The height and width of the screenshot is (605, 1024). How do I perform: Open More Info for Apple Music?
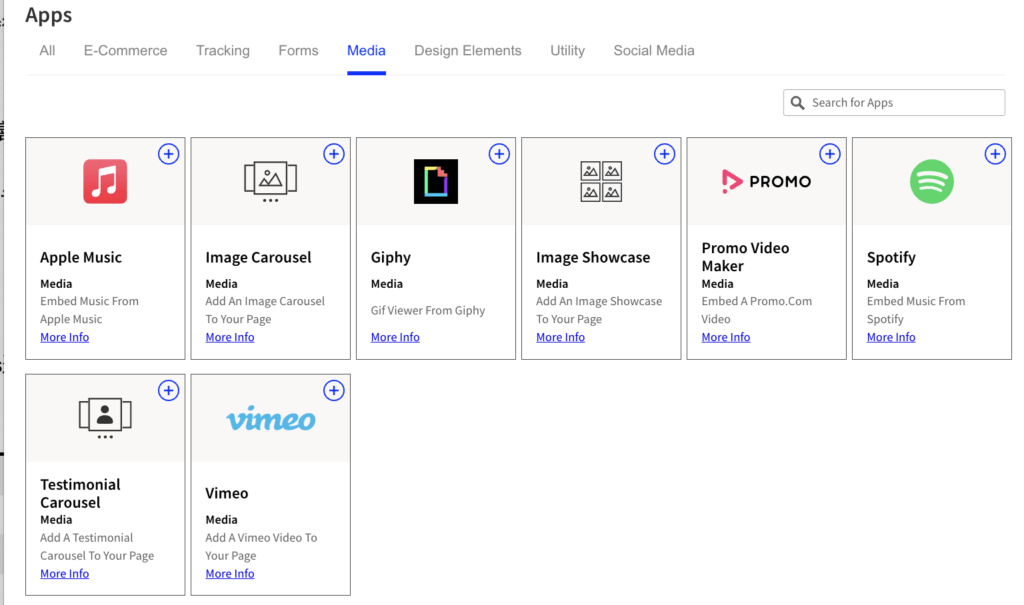click(64, 338)
